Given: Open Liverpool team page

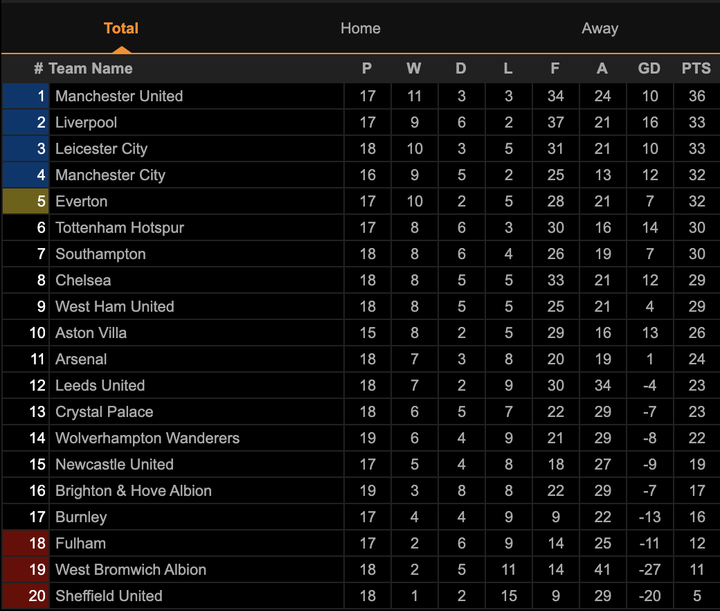Looking at the screenshot, I should coord(86,122).
